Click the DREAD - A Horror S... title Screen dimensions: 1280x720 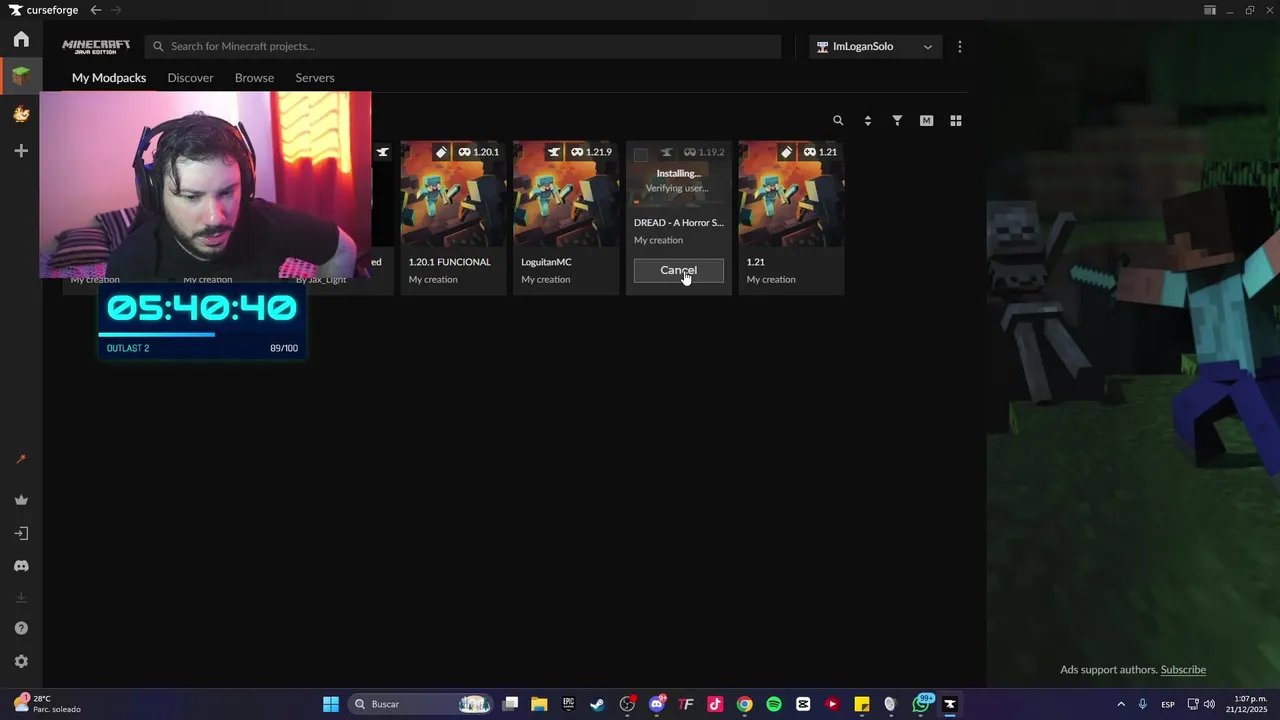click(679, 223)
